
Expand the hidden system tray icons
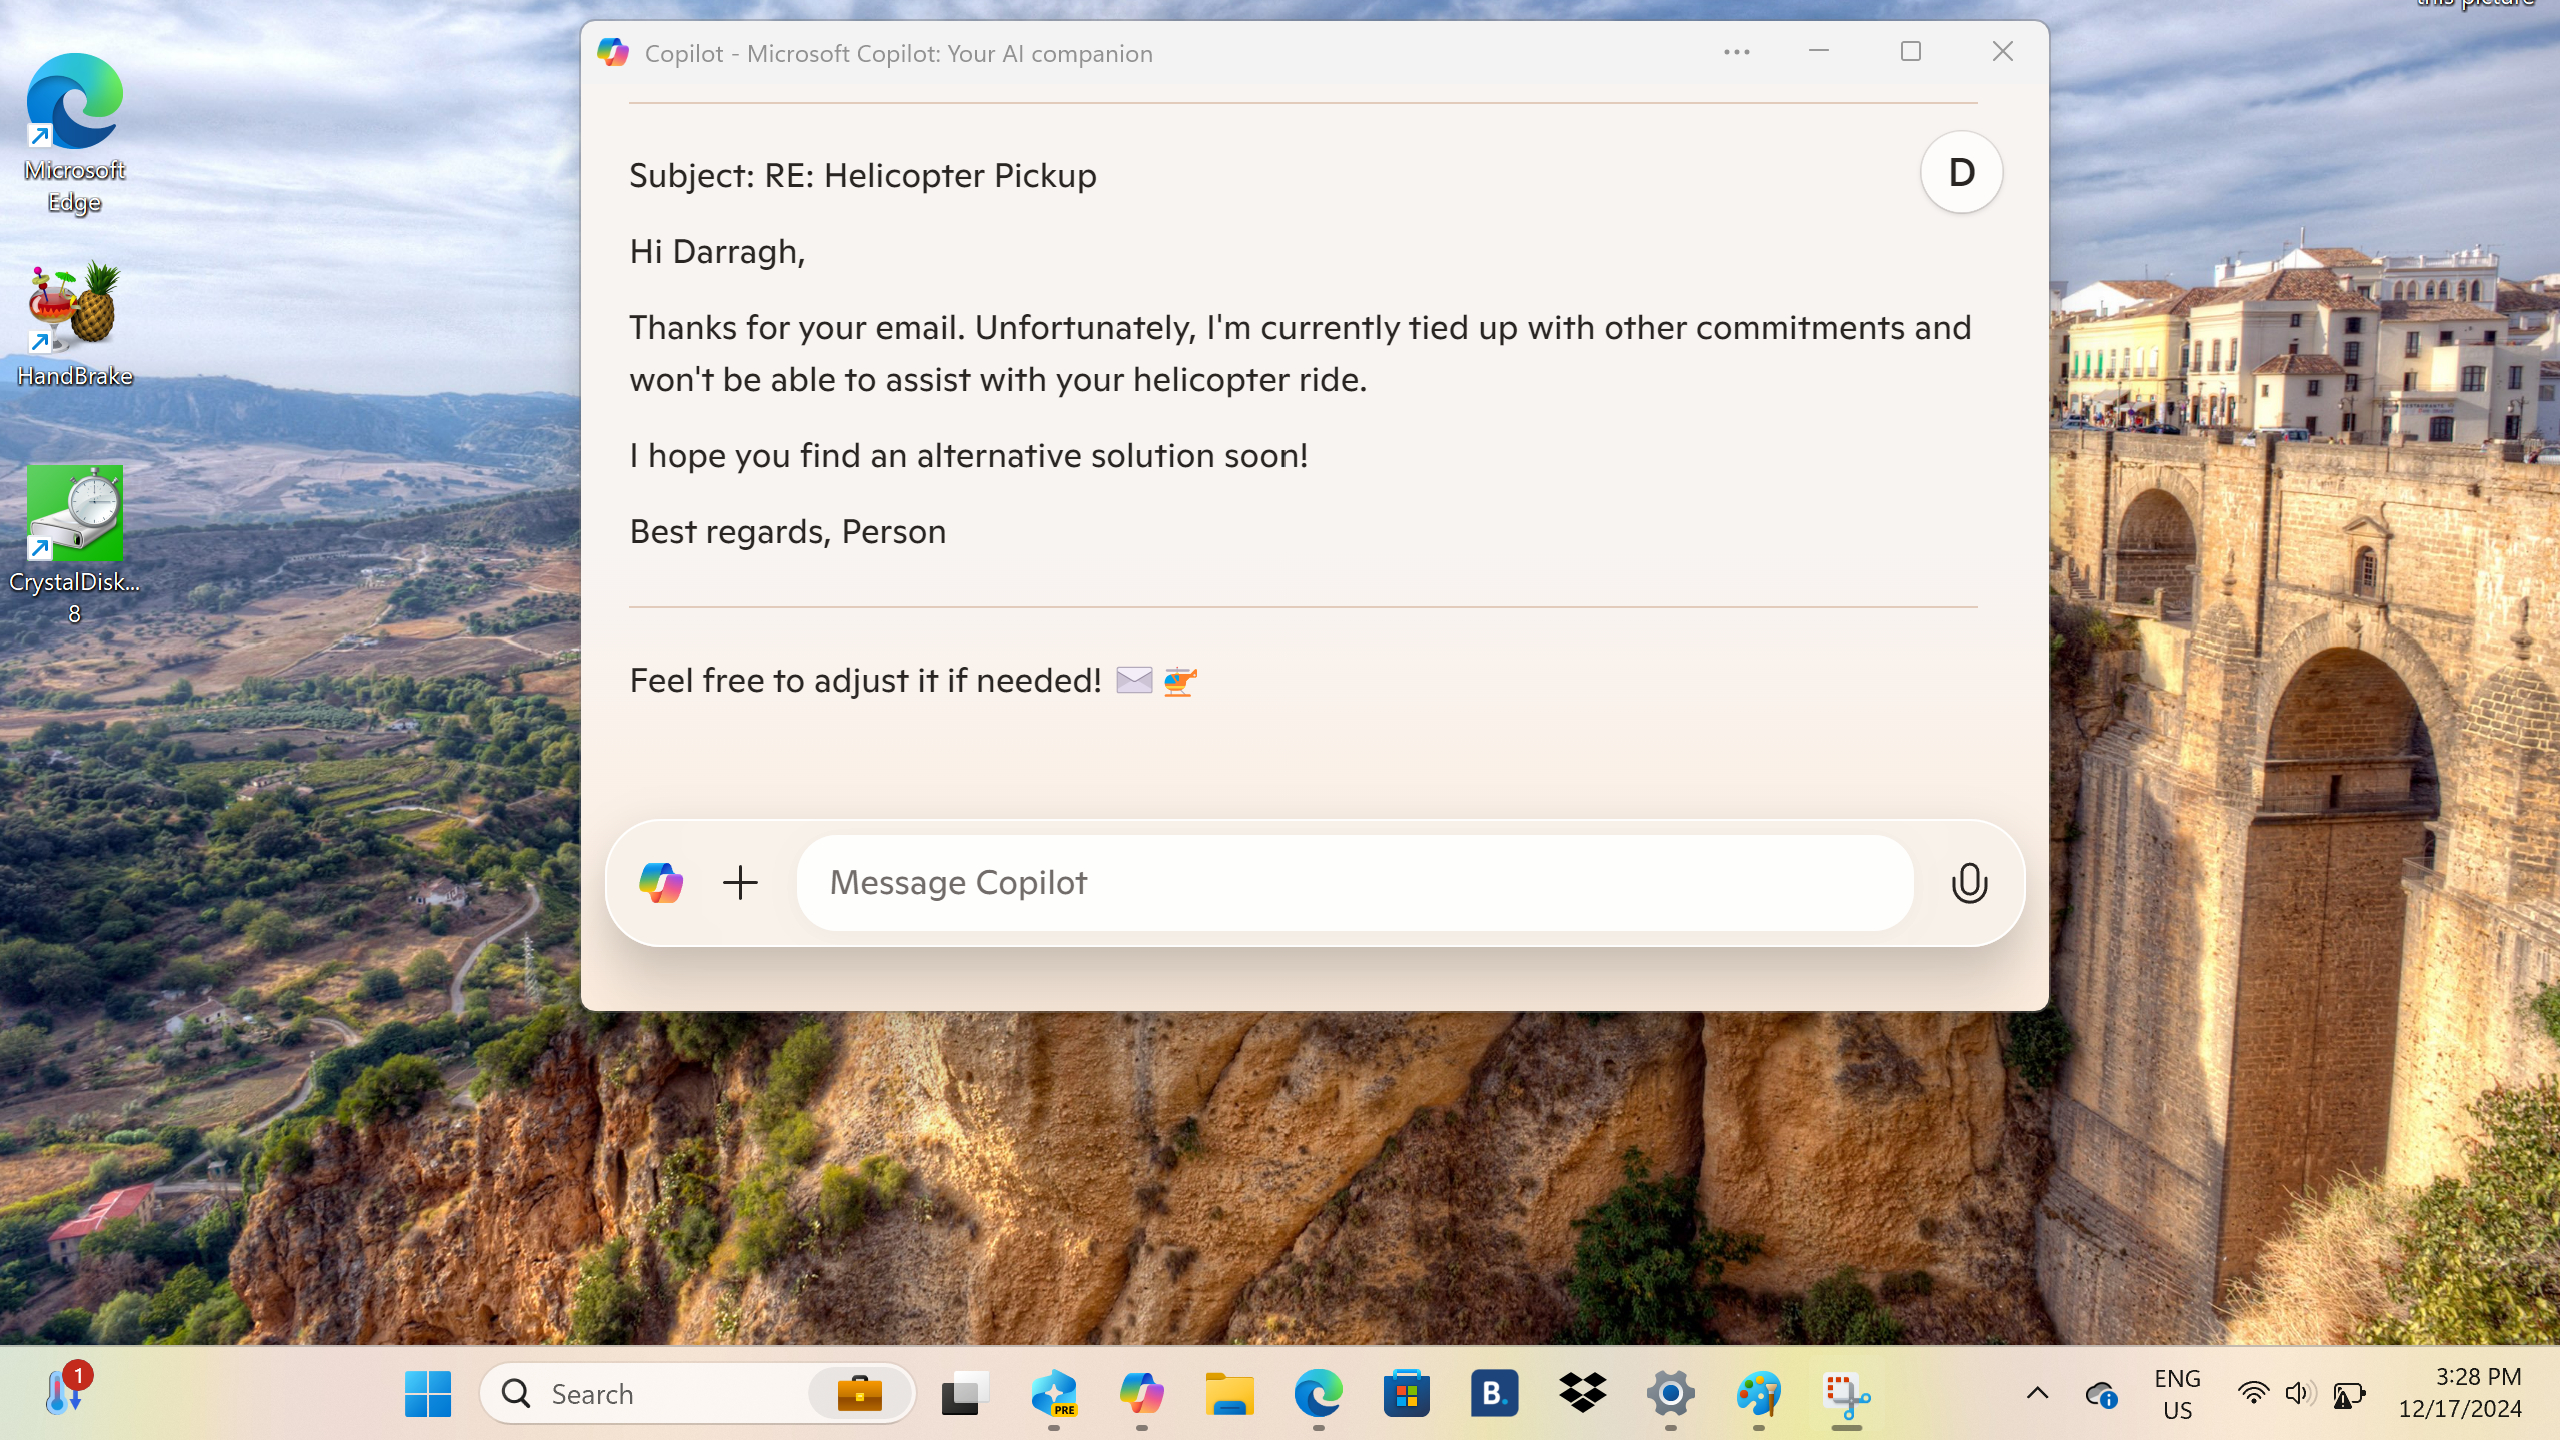pyautogui.click(x=2037, y=1393)
